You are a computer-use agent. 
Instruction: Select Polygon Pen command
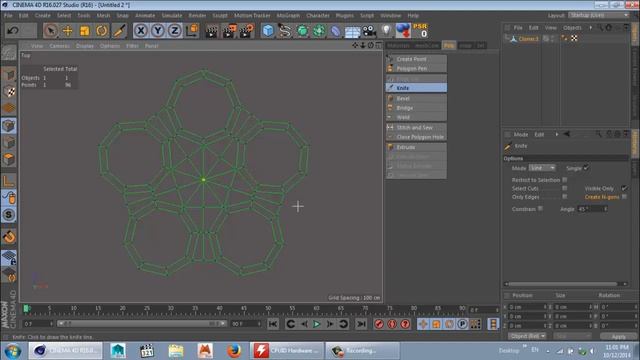tap(416, 68)
